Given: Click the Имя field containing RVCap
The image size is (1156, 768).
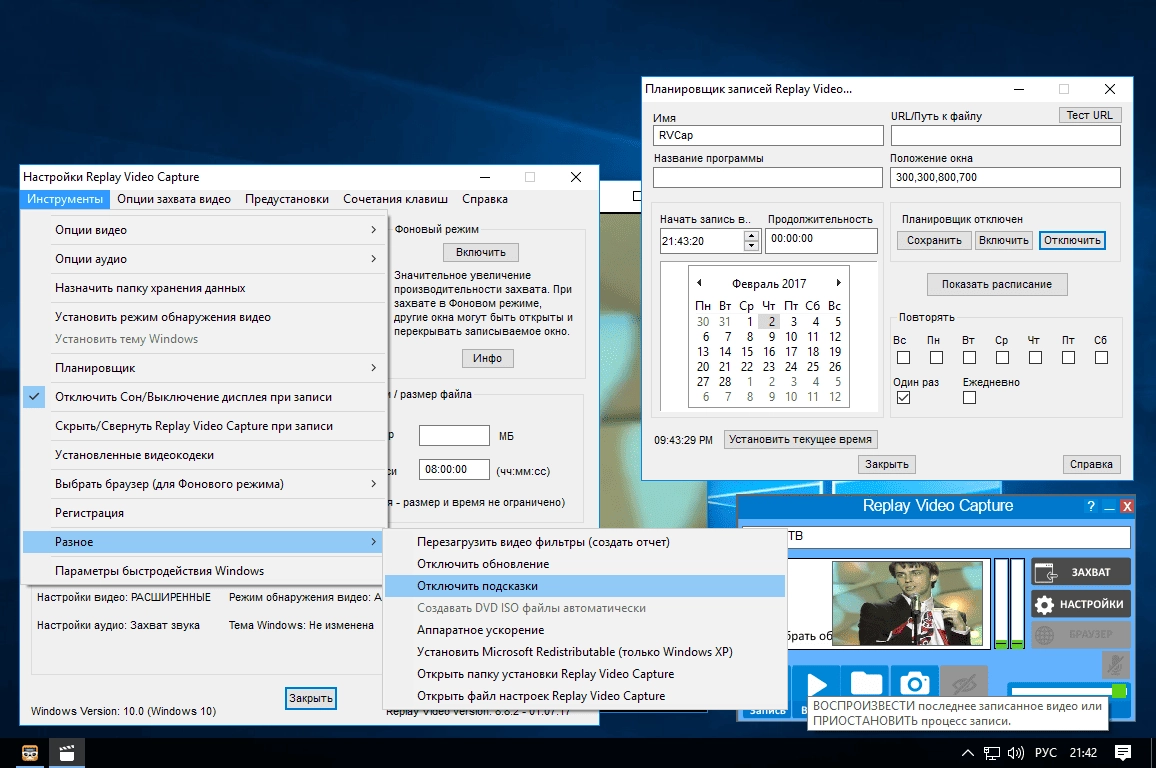Looking at the screenshot, I should (767, 136).
